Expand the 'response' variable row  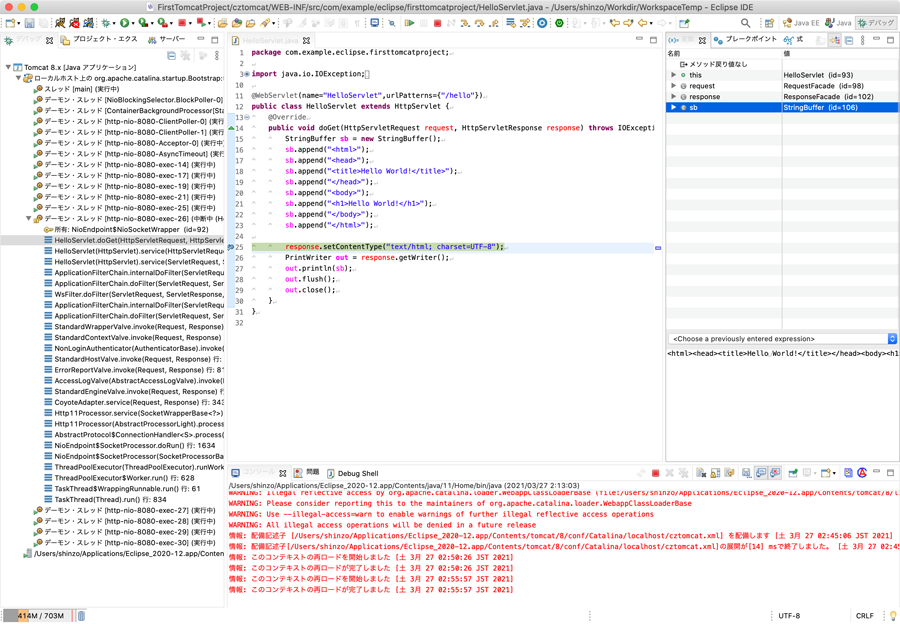coord(674,97)
